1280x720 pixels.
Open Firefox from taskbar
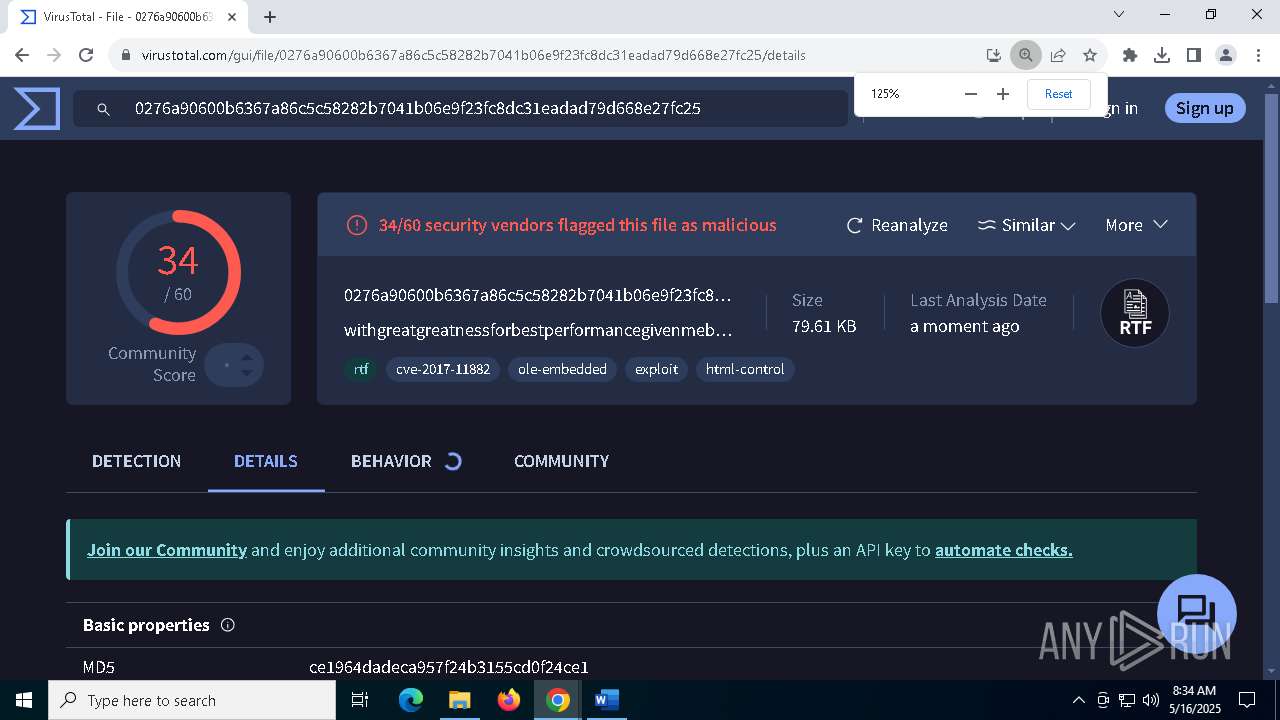coord(509,700)
